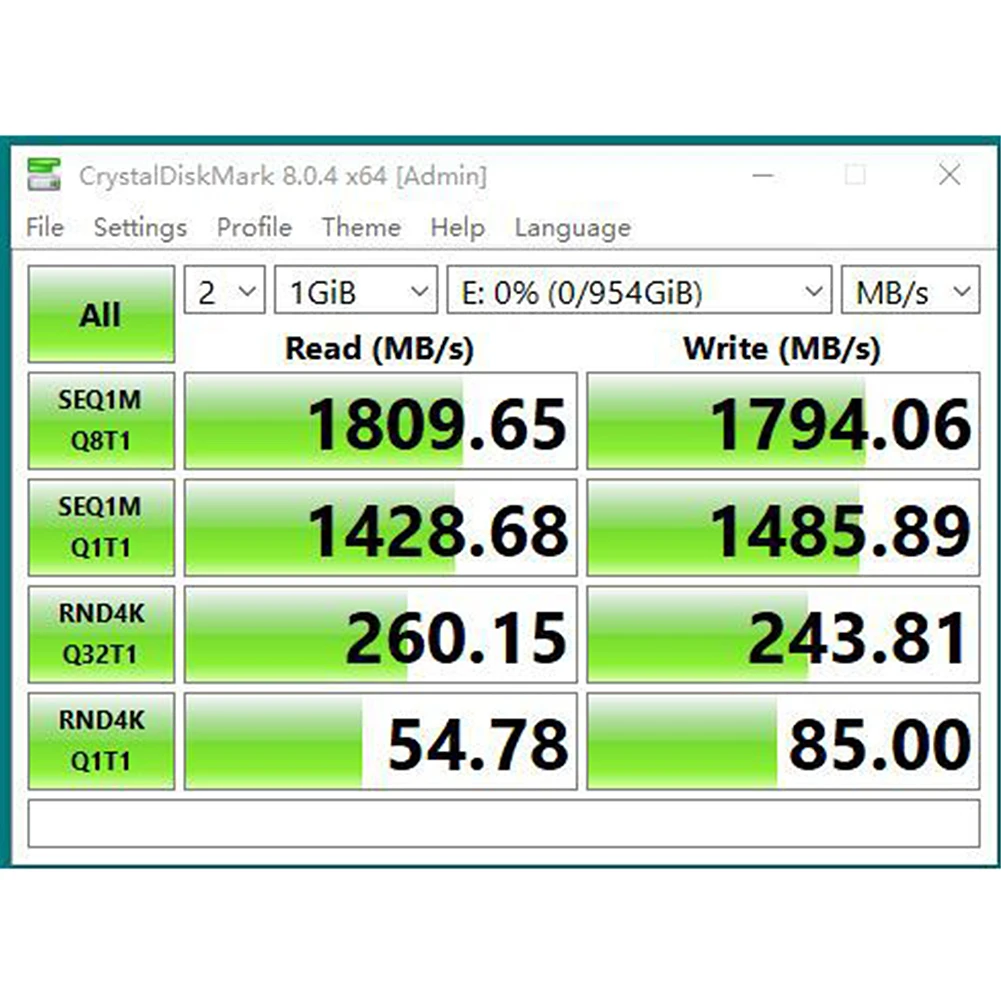Viewport: 1001px width, 1001px height.
Task: Click the 54.78 RND4K Q1T1 read result
Action: point(380,741)
